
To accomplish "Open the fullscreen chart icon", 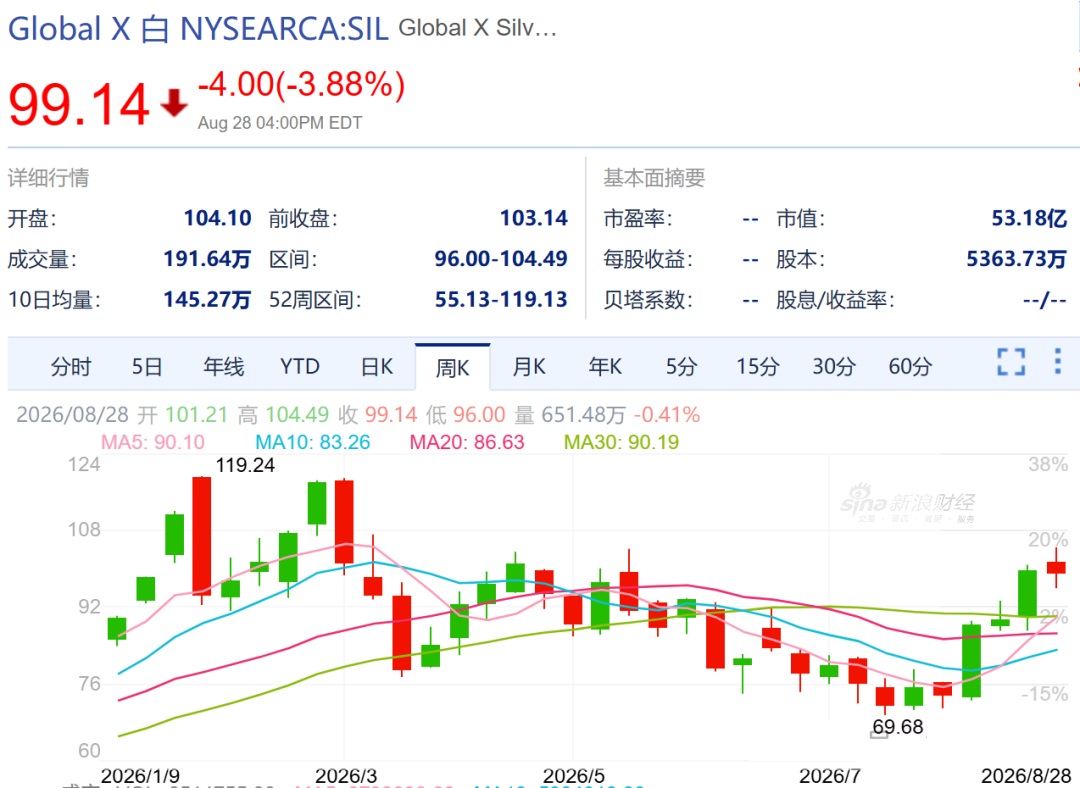I will (x=1011, y=362).
